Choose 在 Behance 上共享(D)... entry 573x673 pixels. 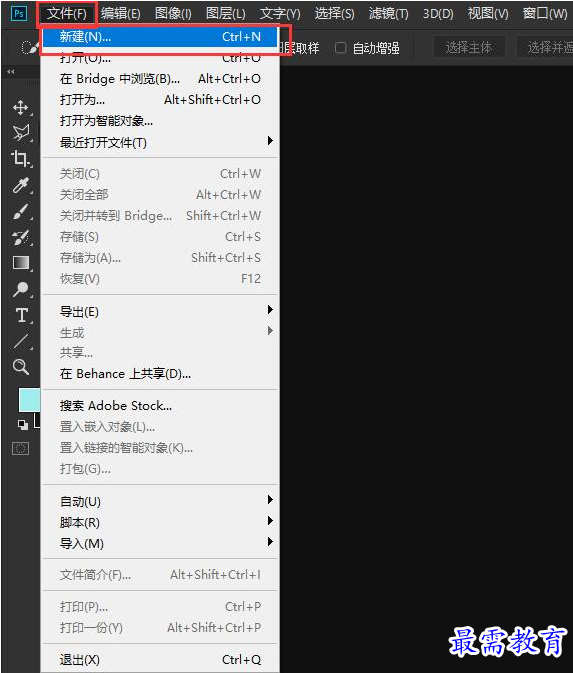160,373
